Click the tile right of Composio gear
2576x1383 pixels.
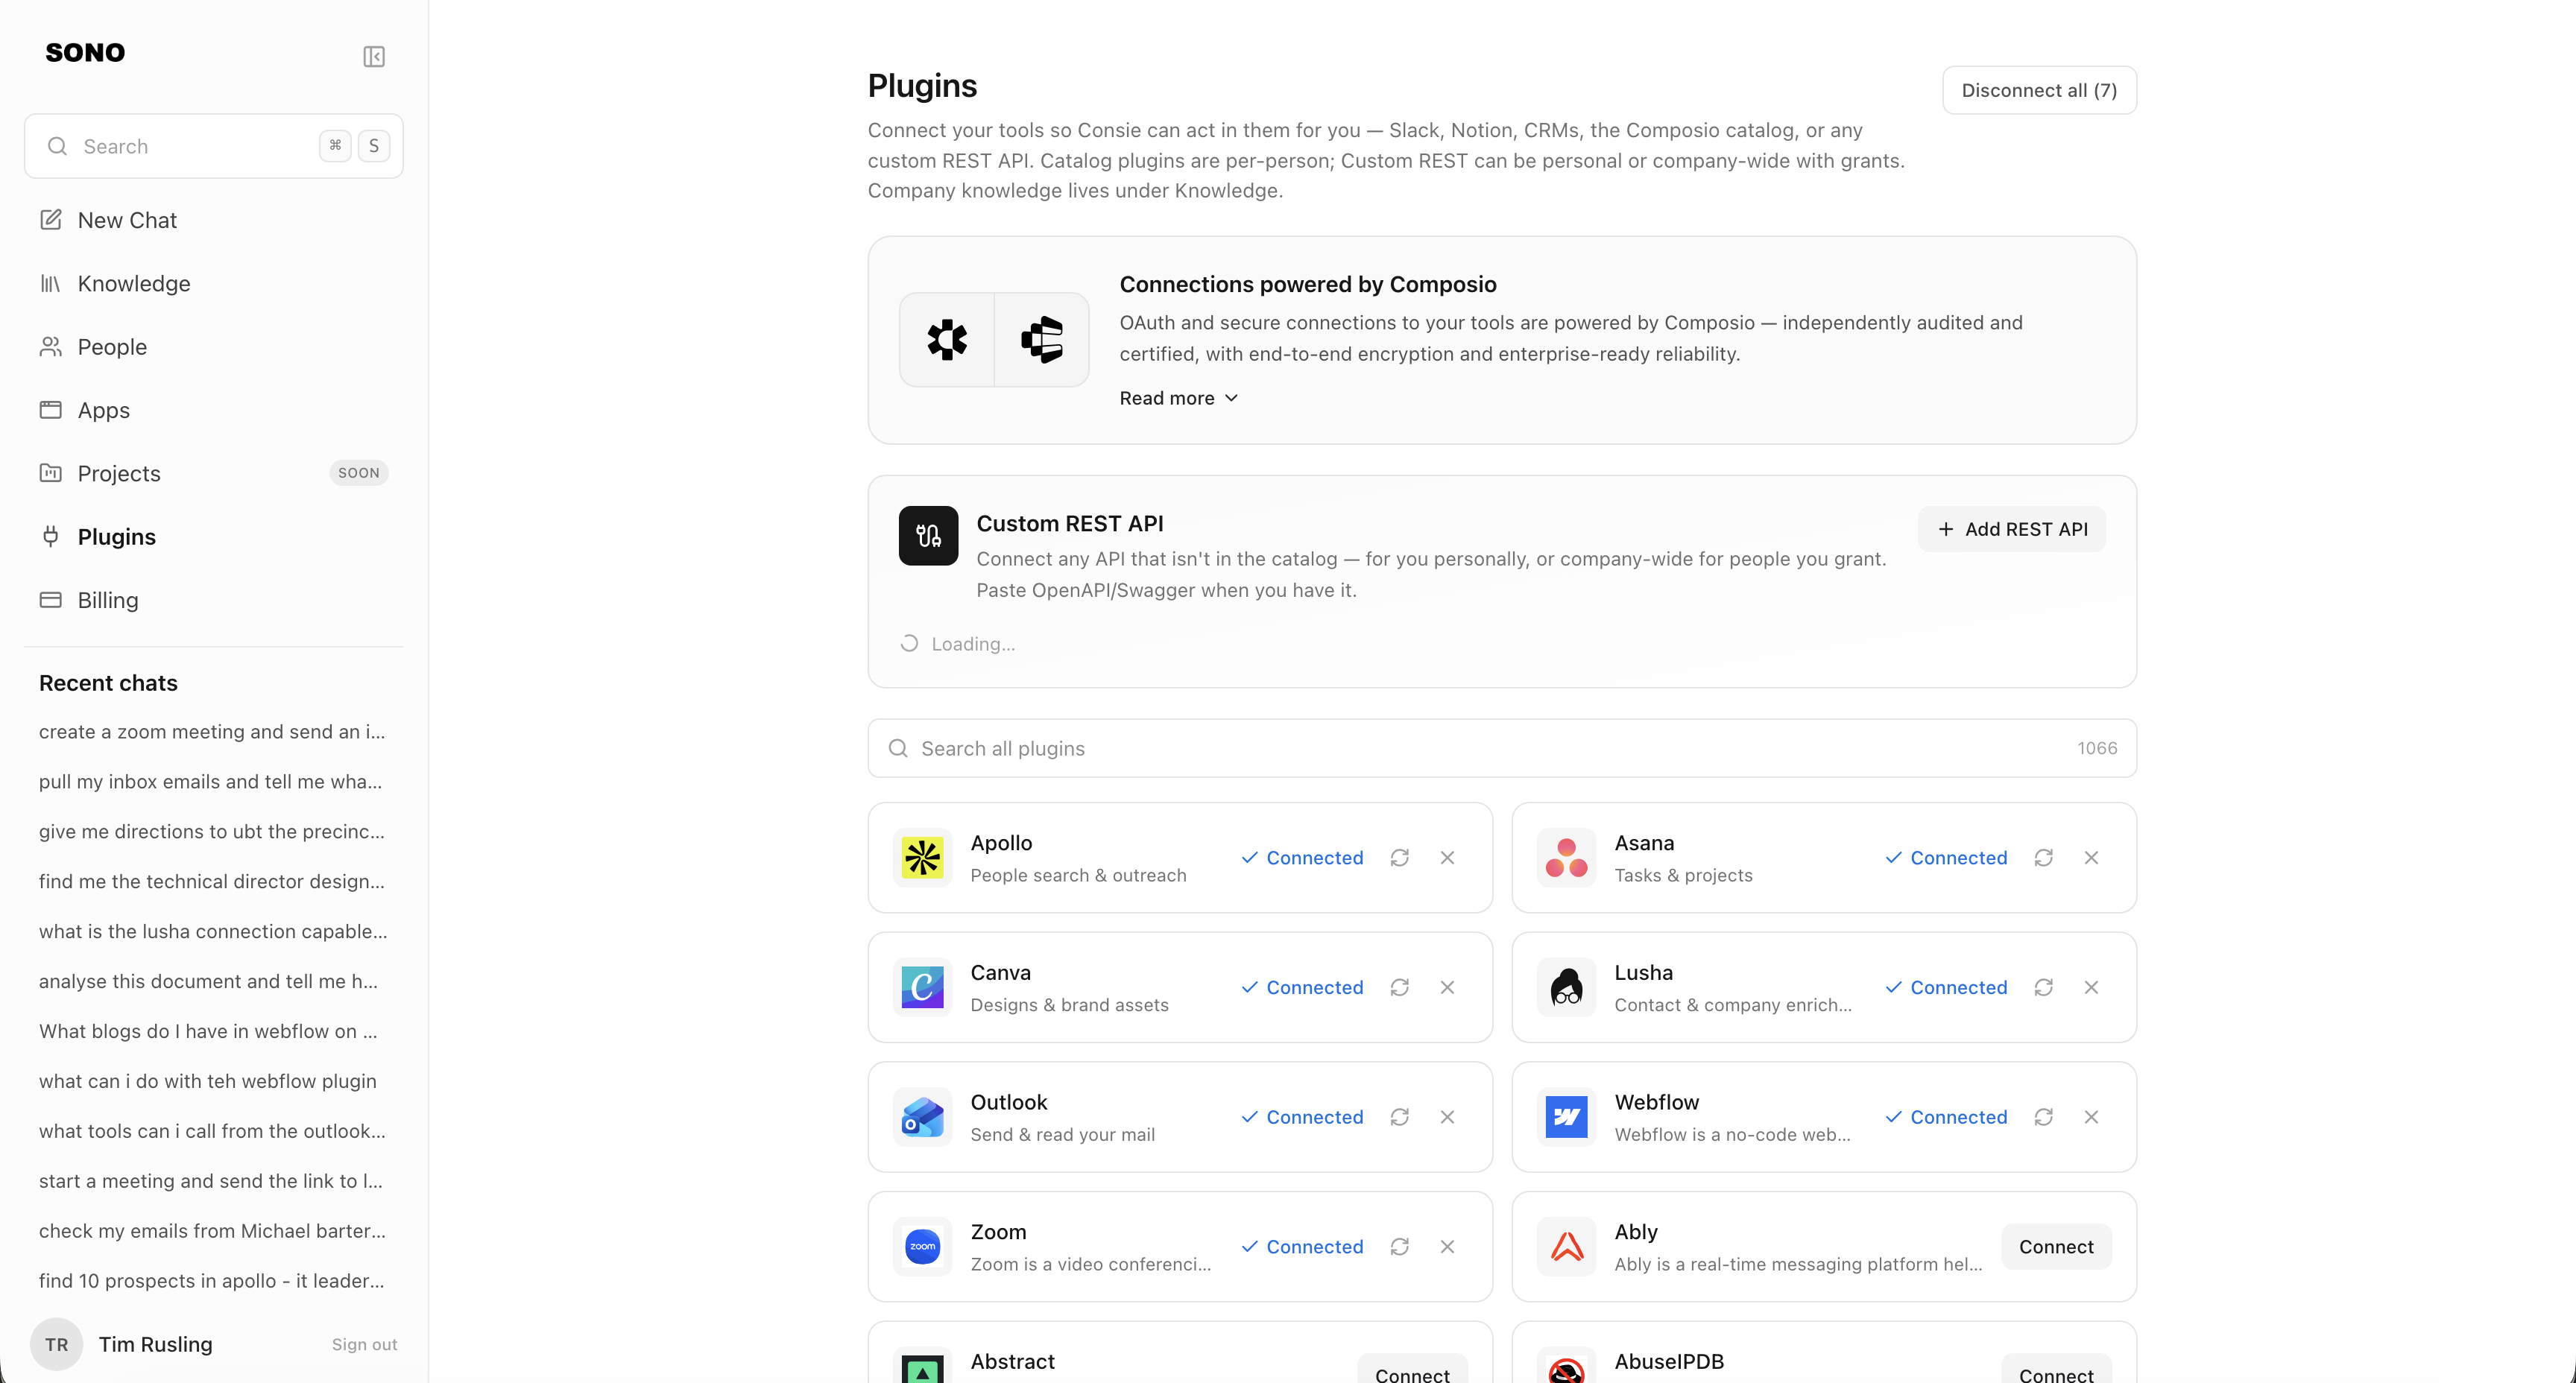1041,340
